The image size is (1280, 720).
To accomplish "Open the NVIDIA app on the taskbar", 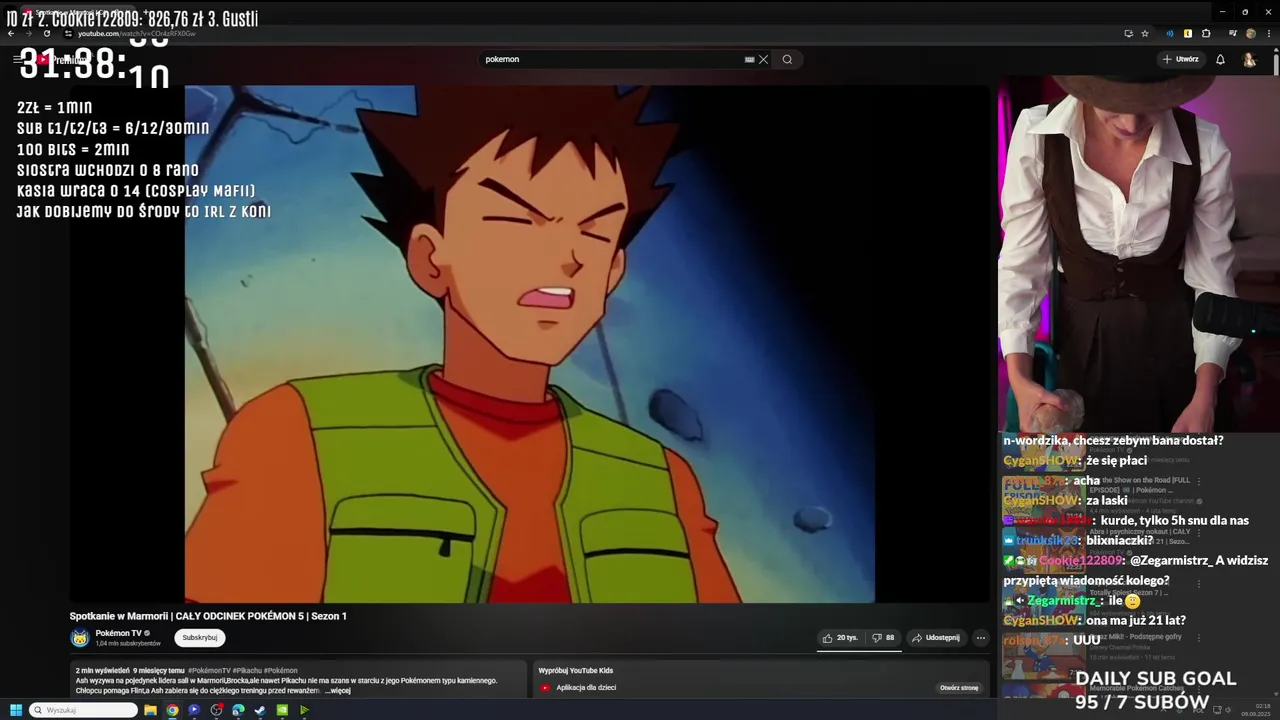I will point(282,710).
